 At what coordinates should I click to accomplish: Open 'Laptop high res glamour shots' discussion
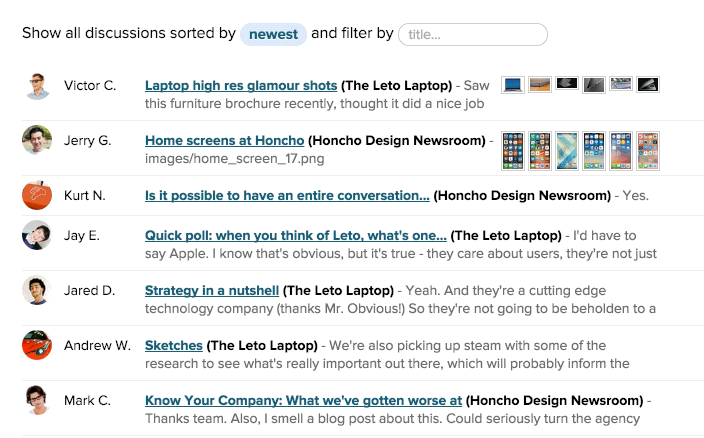(x=240, y=86)
